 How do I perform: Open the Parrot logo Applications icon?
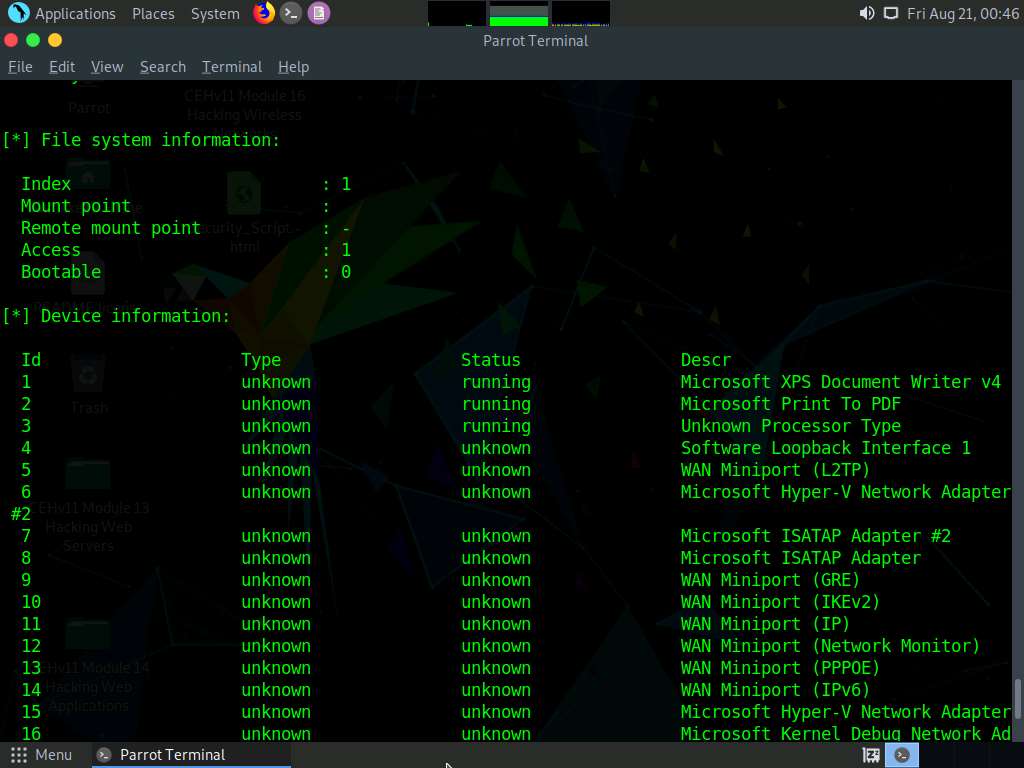(18, 13)
